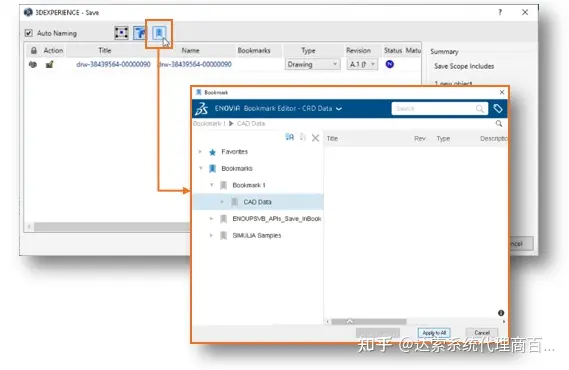Open the Drawing type dropdown
The image size is (569, 370).
[312, 65]
